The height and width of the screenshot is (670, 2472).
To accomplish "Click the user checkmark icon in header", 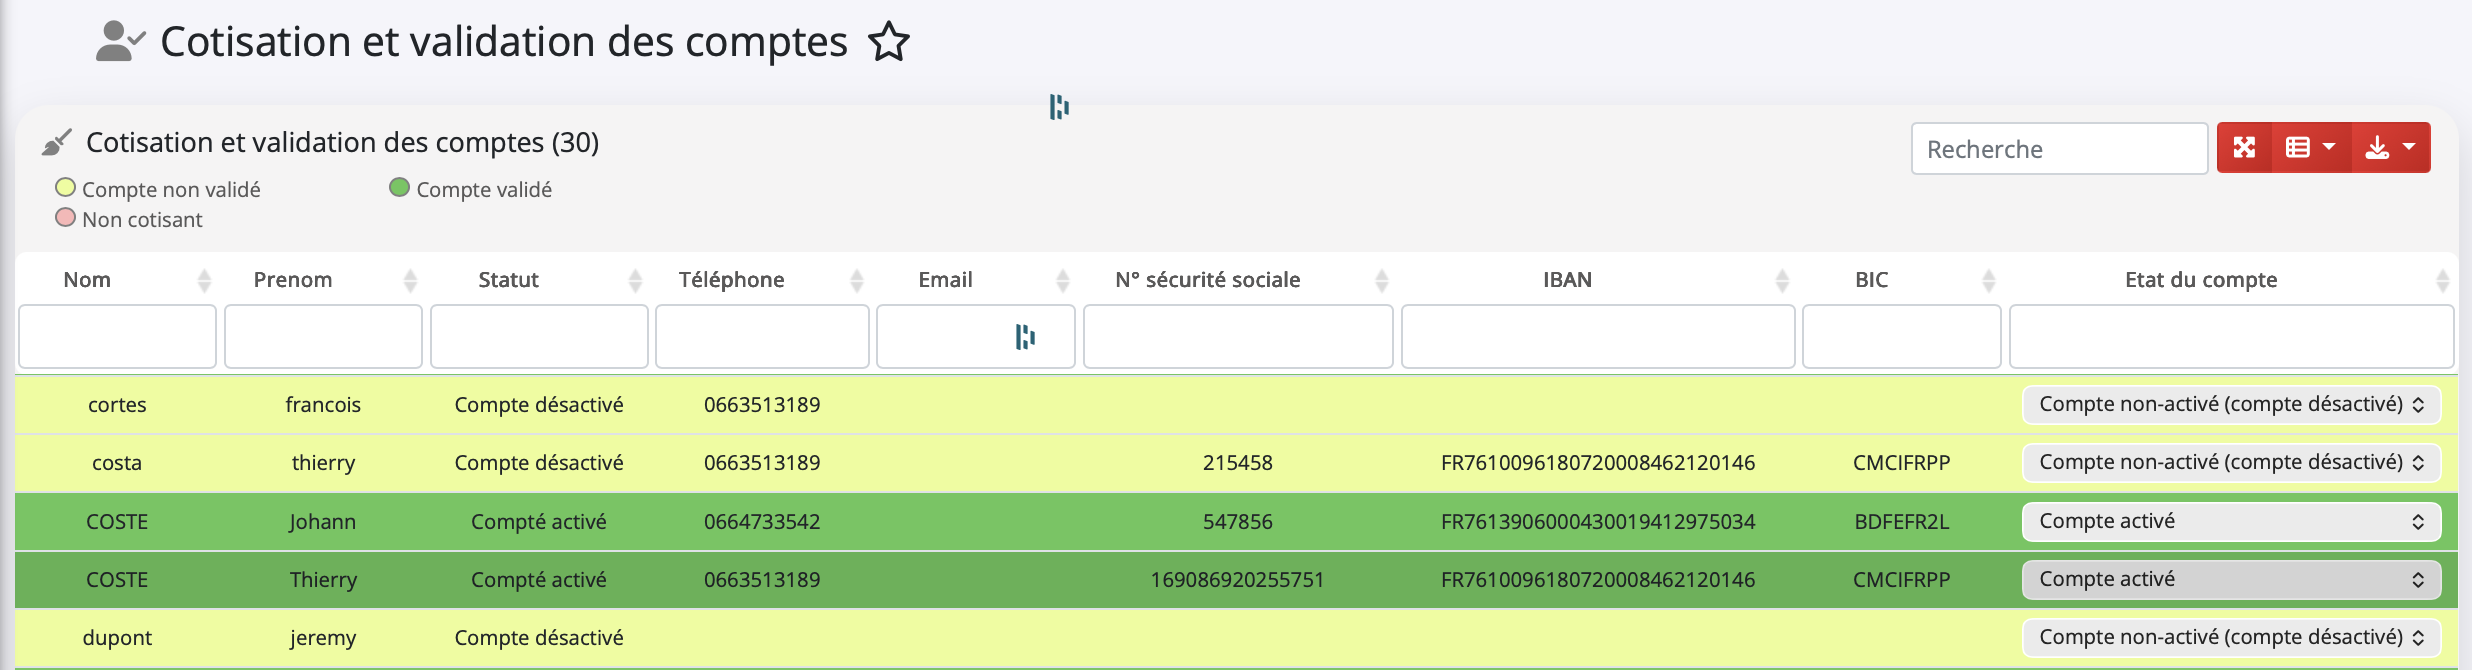I will [120, 42].
